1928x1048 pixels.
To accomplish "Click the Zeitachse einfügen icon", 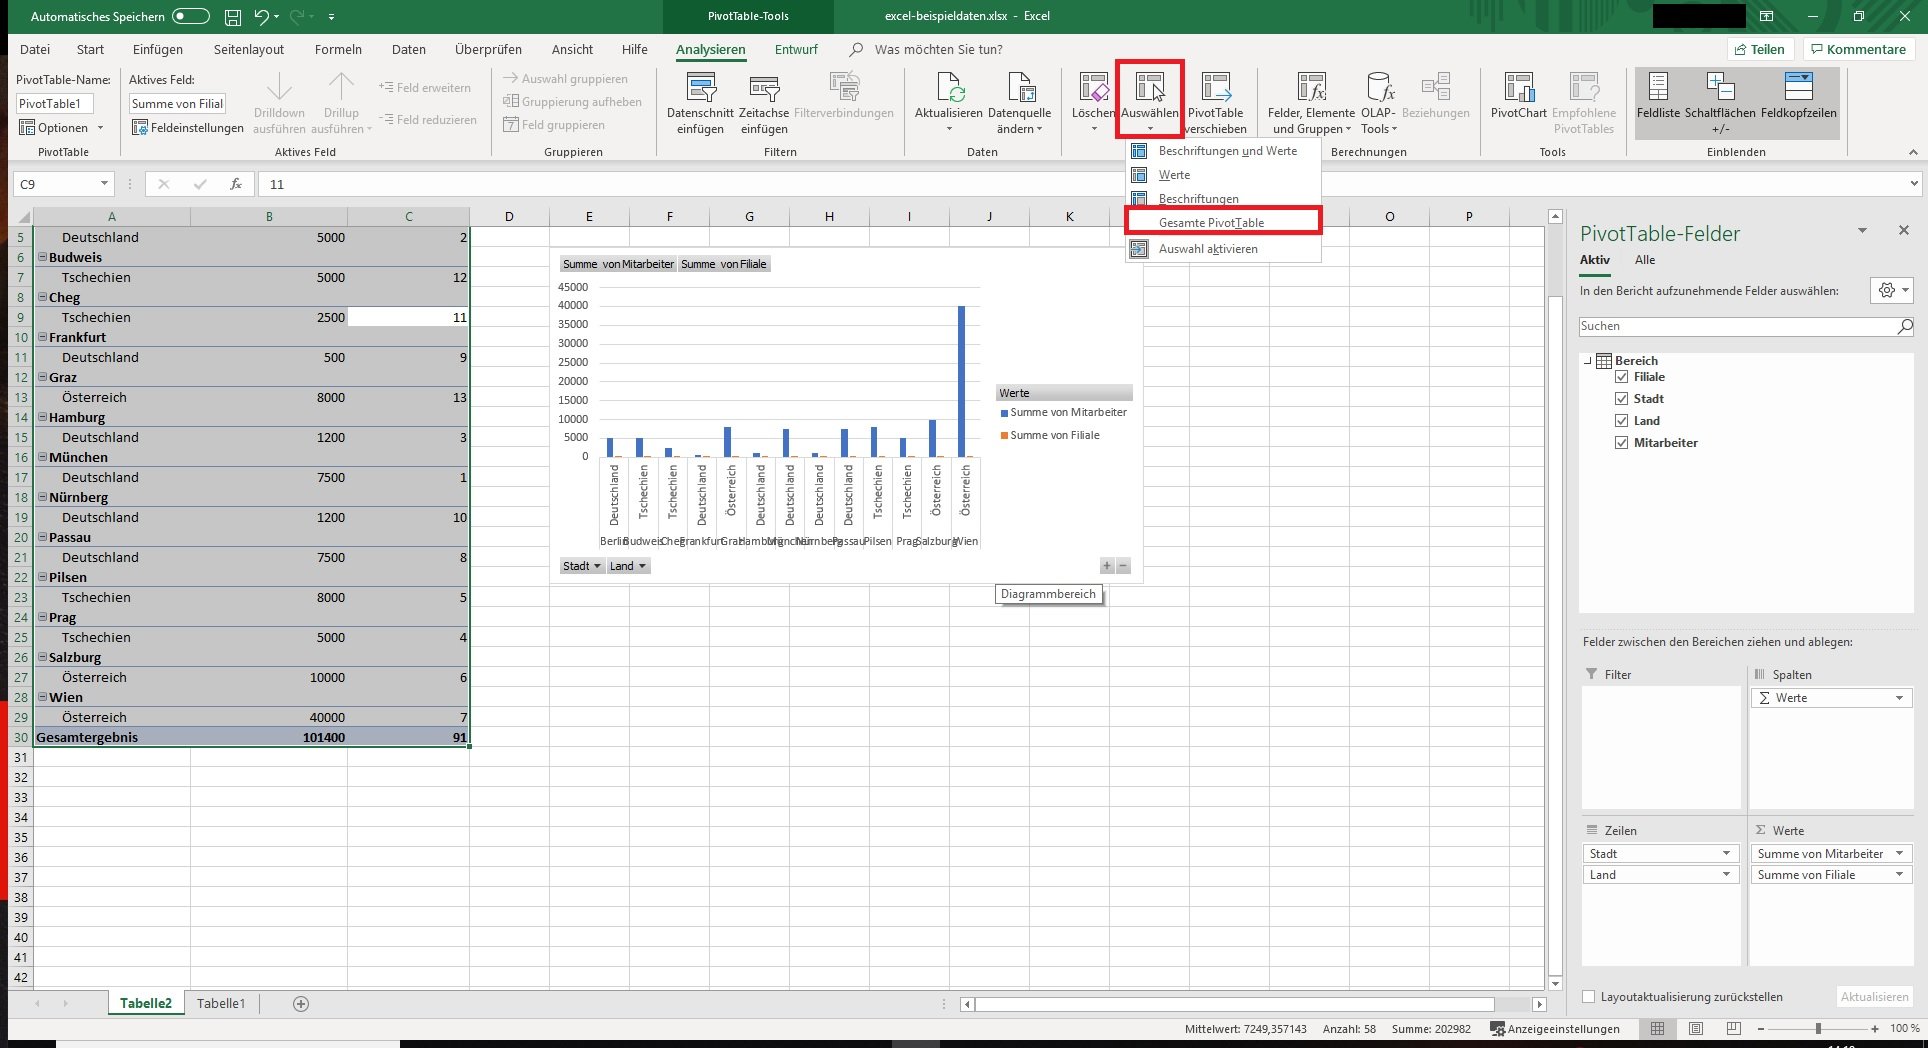I will (x=764, y=89).
